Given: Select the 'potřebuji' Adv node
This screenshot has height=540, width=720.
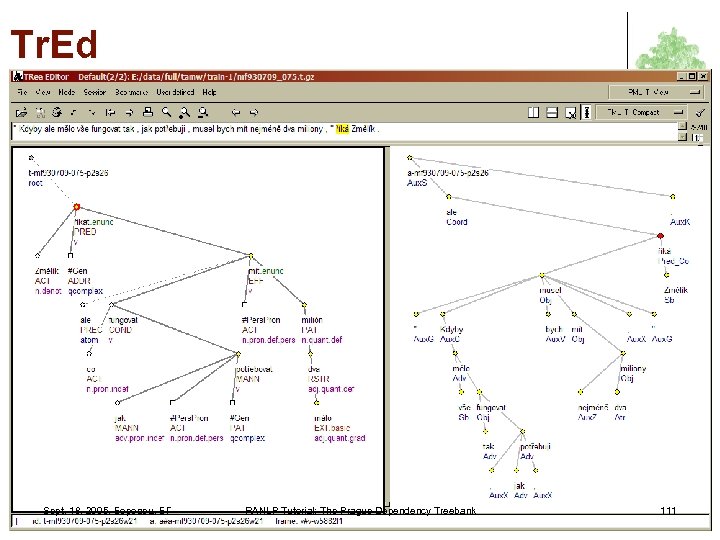Looking at the screenshot, I should [x=522, y=432].
